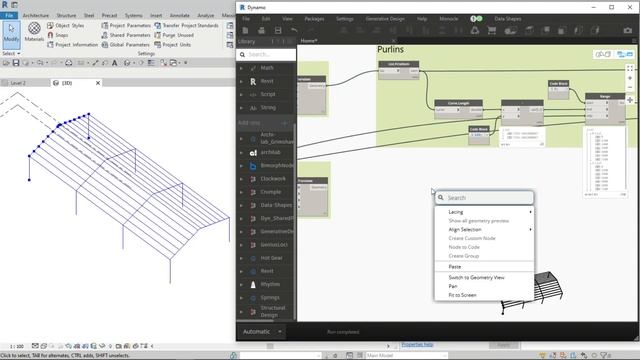The image size is (640, 360).
Task: Click the Add-ons plus button in library
Action: 284,123
